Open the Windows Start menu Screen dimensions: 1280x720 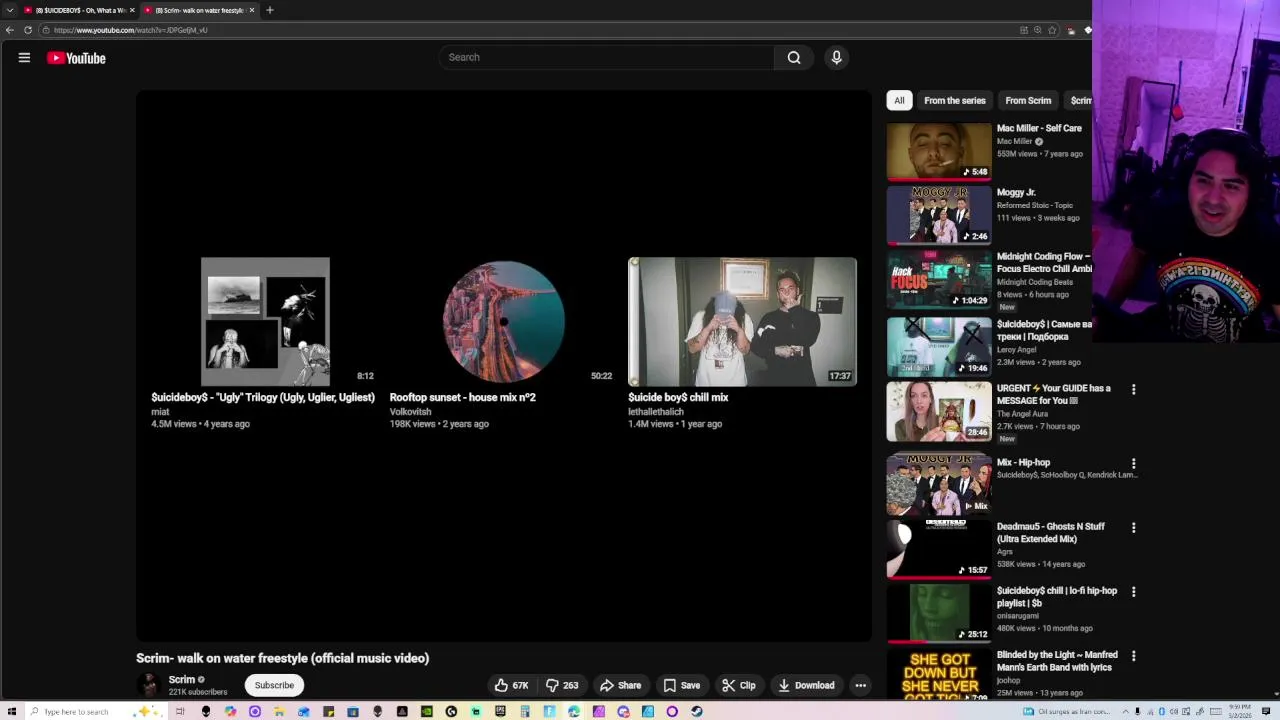tap(12, 712)
